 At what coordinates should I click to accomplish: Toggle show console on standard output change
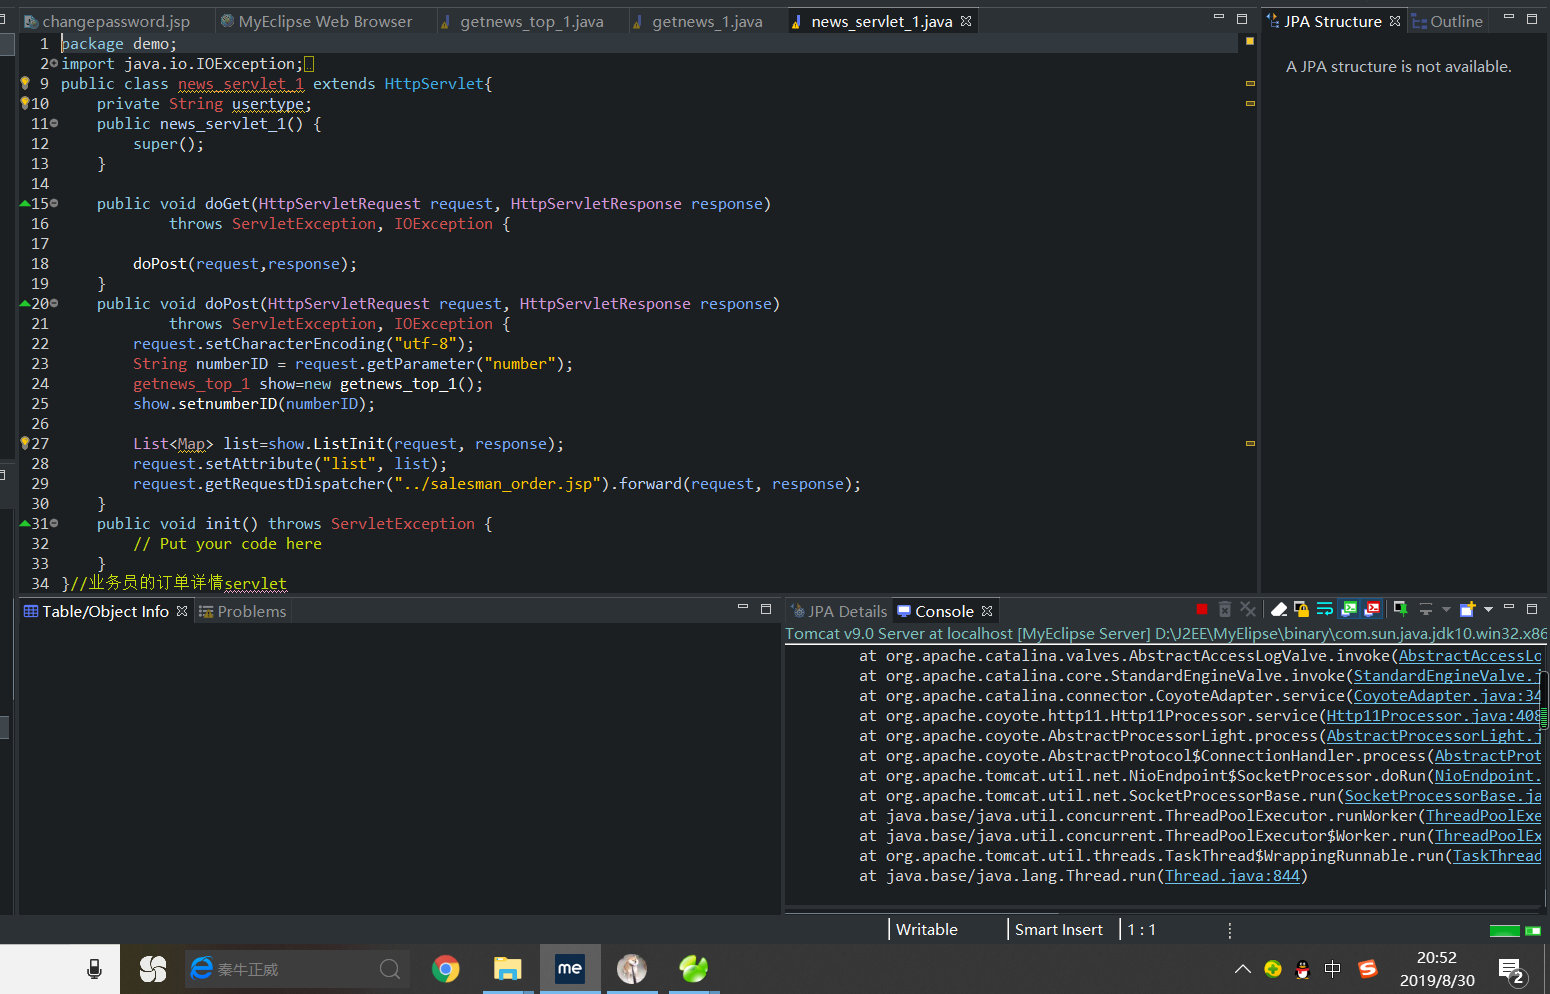pyautogui.click(x=1349, y=609)
